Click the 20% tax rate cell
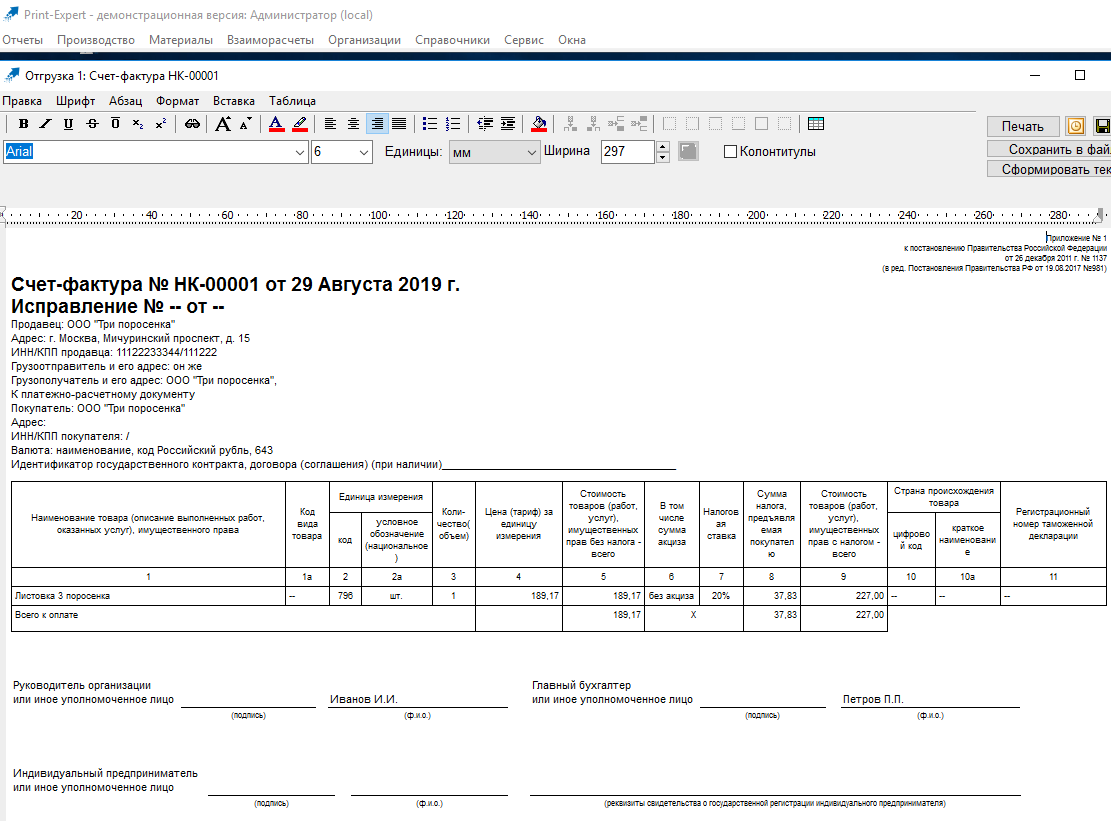Viewport: 1111px width, 821px height. point(721,596)
